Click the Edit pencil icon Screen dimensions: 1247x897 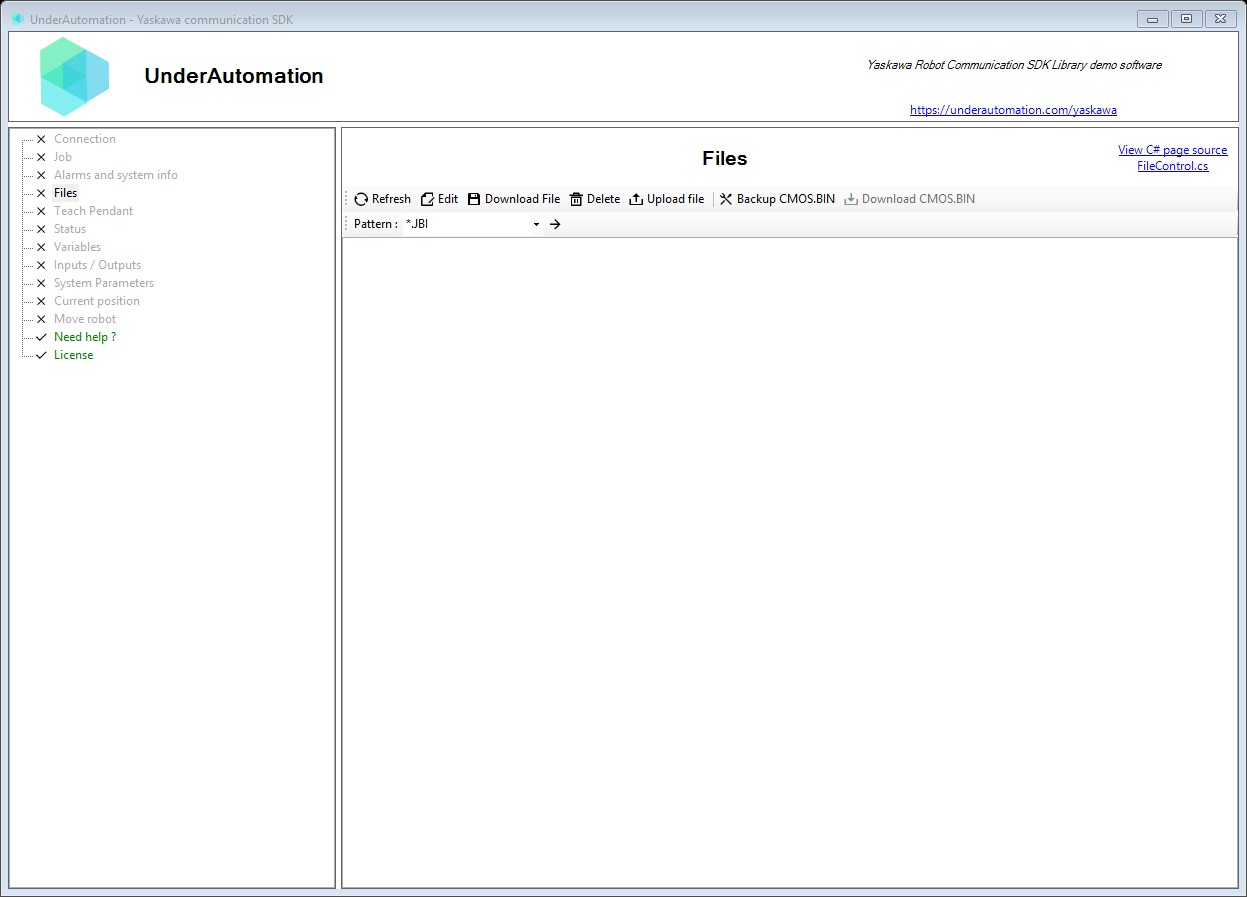[427, 199]
